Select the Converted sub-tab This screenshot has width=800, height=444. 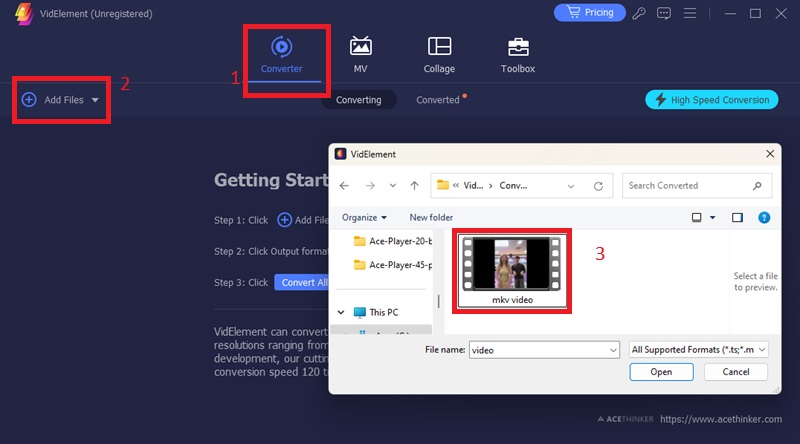[x=438, y=100]
